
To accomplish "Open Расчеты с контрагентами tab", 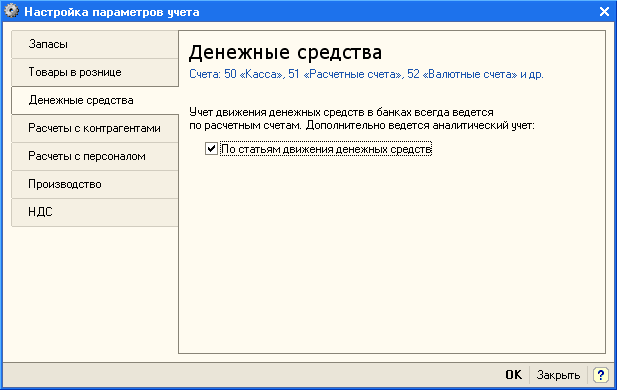I will (x=95, y=128).
